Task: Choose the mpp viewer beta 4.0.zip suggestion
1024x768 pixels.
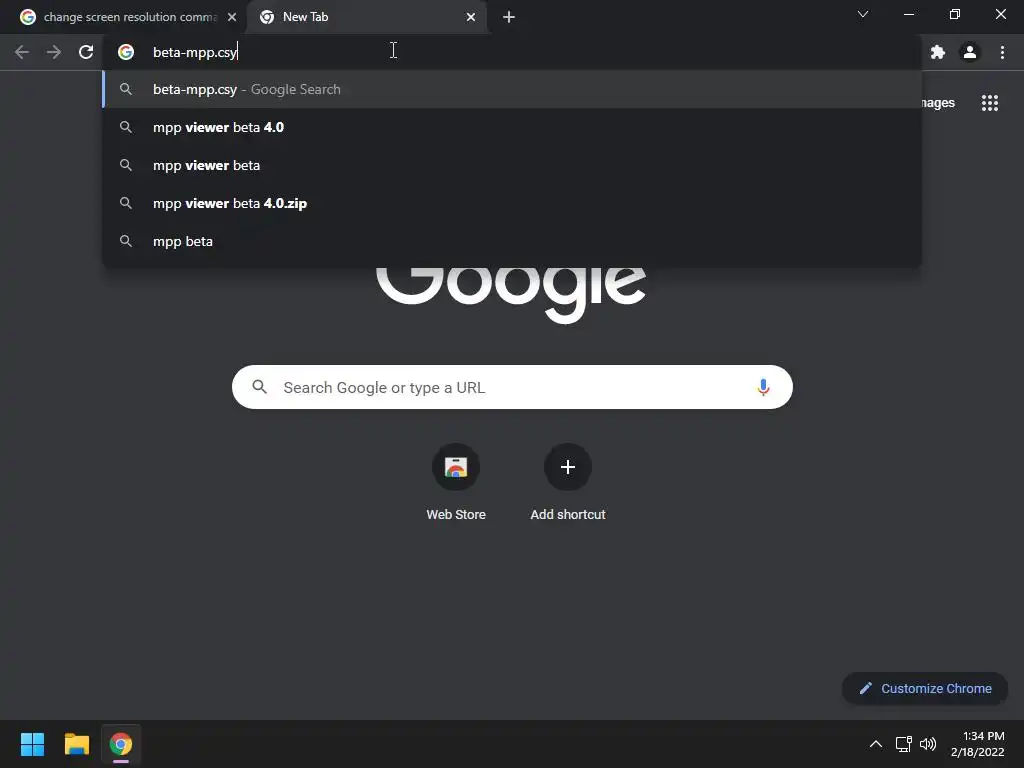Action: (x=512, y=203)
